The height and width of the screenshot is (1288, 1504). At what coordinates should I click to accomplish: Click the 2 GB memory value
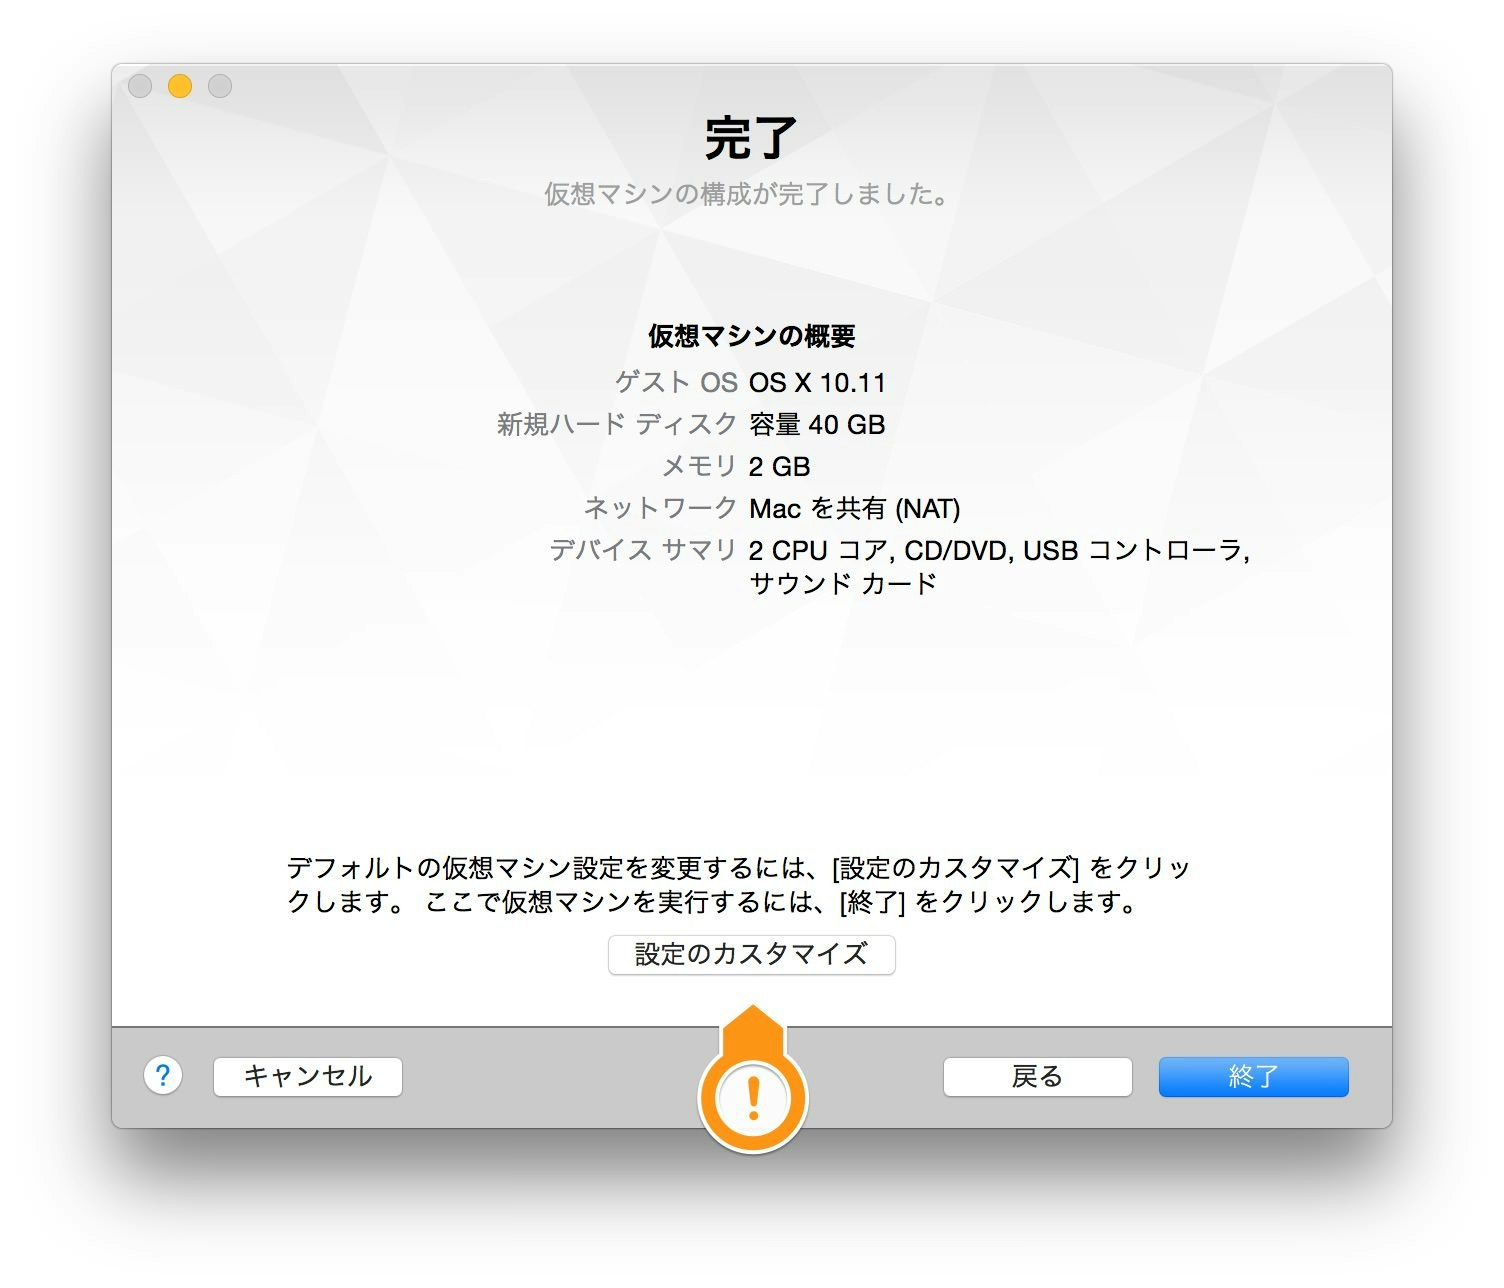tap(779, 466)
